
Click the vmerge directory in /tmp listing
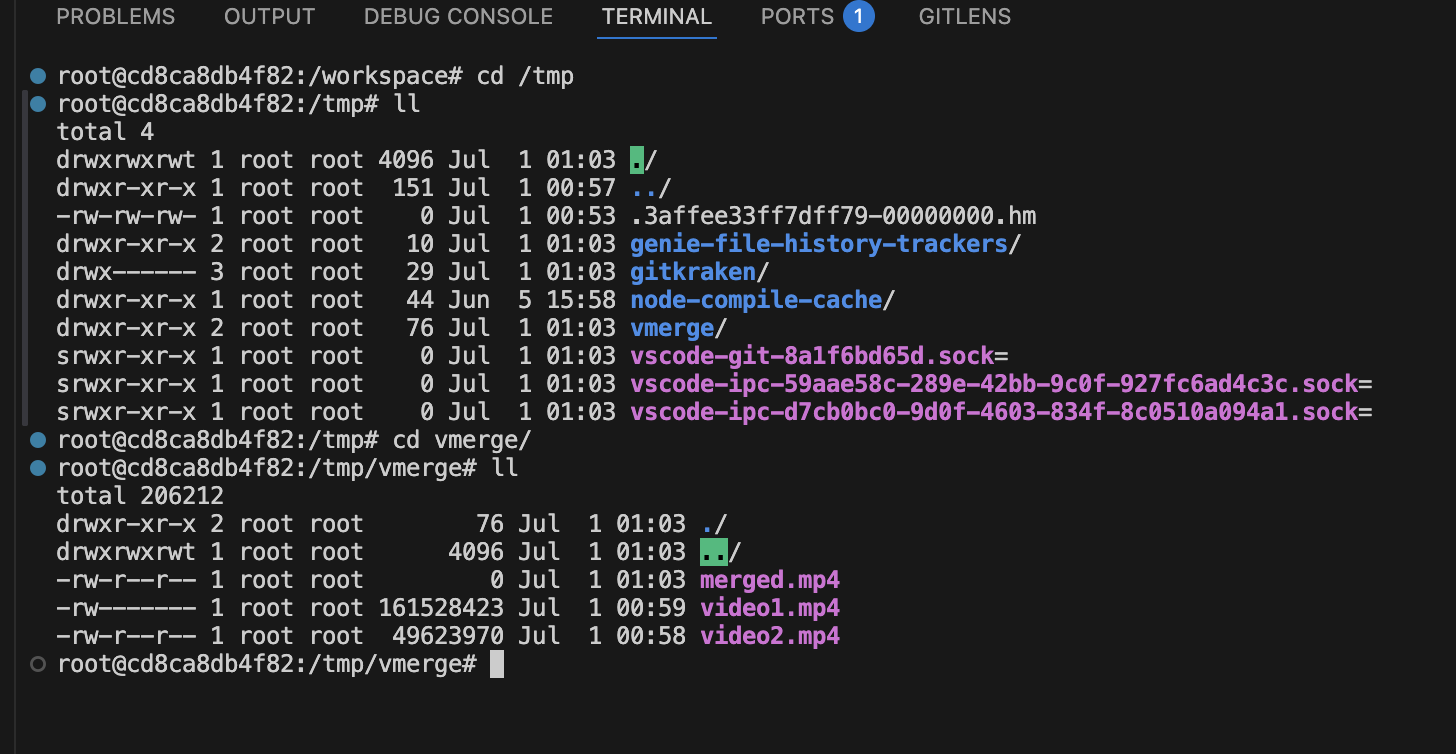[672, 328]
